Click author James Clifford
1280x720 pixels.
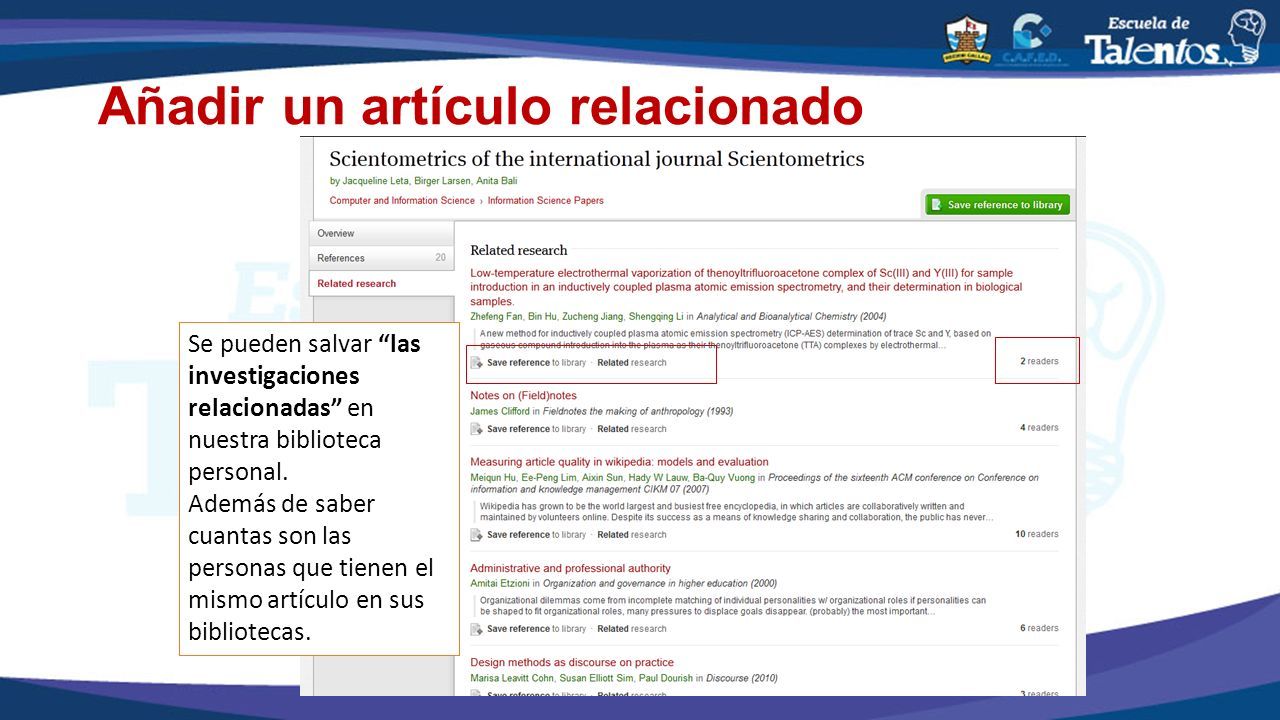pos(500,411)
